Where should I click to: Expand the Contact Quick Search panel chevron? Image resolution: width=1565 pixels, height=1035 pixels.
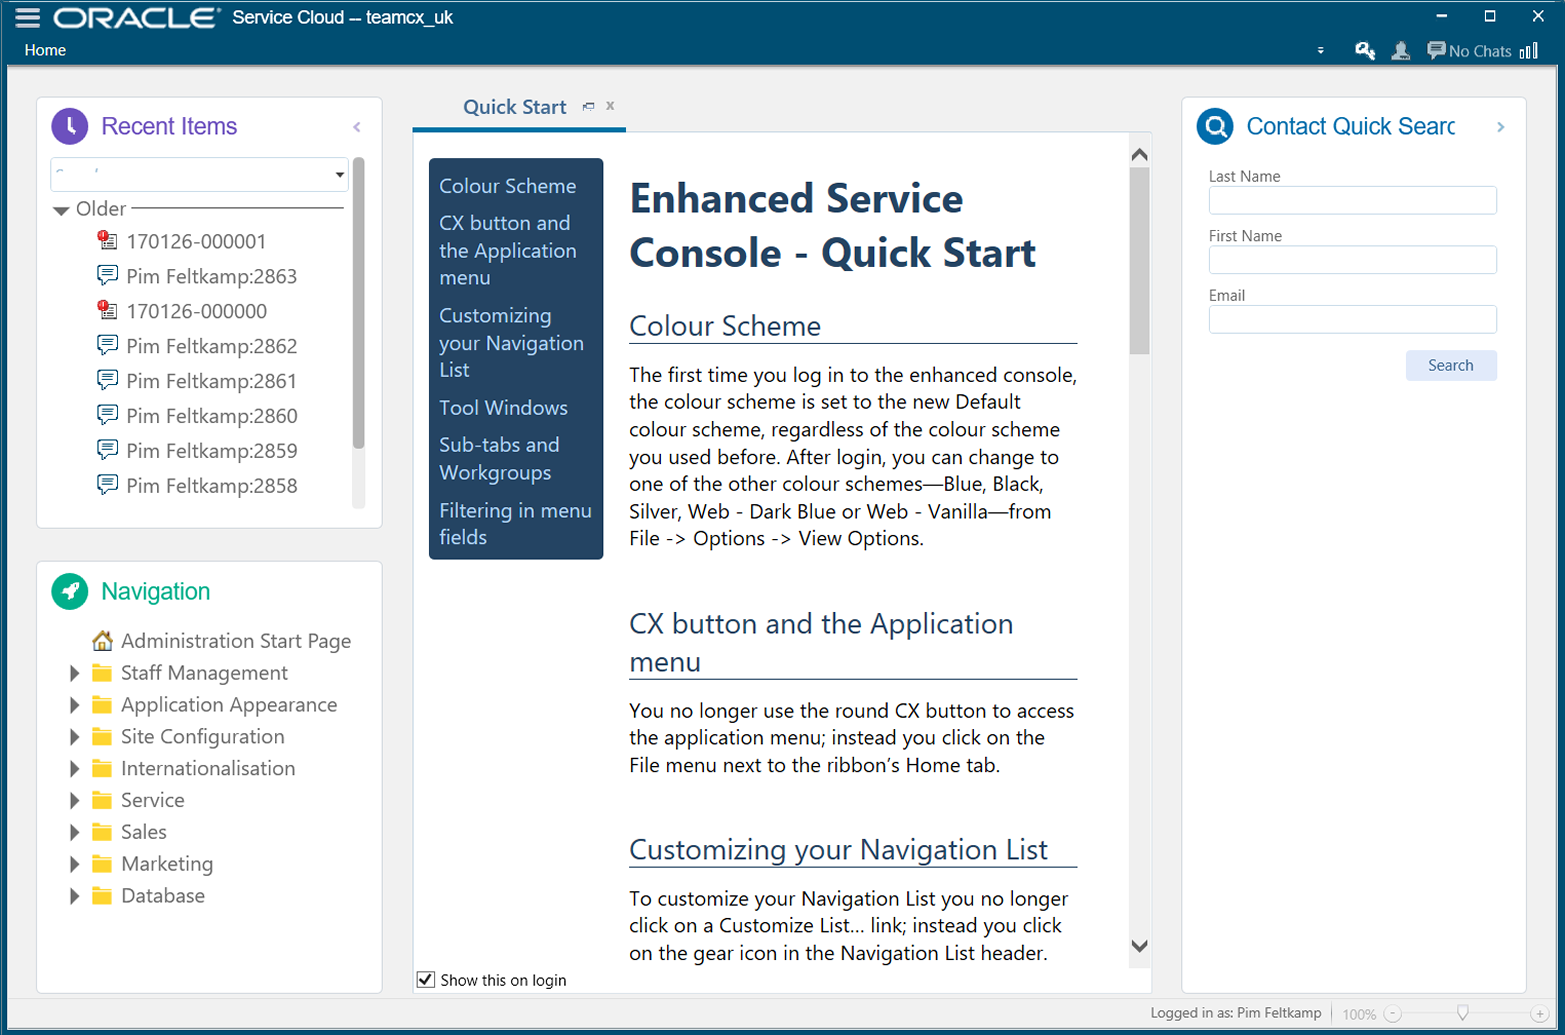point(1500,127)
